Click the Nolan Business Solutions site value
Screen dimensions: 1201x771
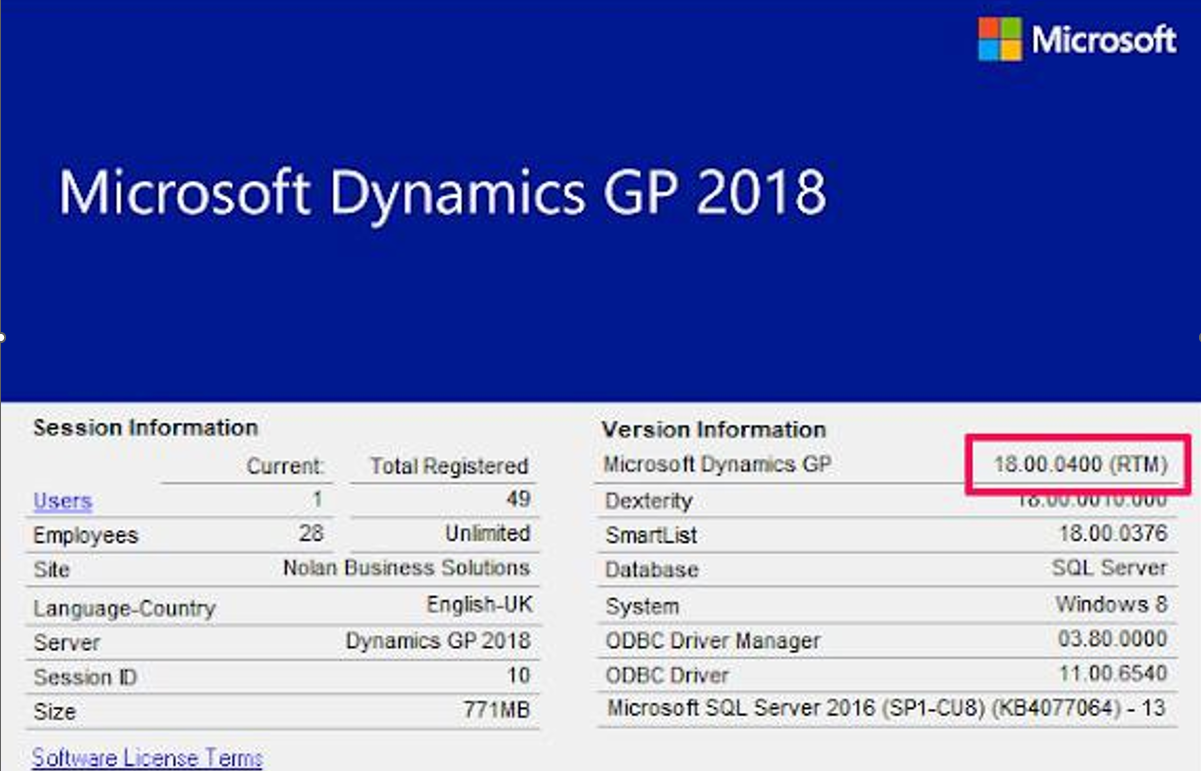pyautogui.click(x=406, y=568)
